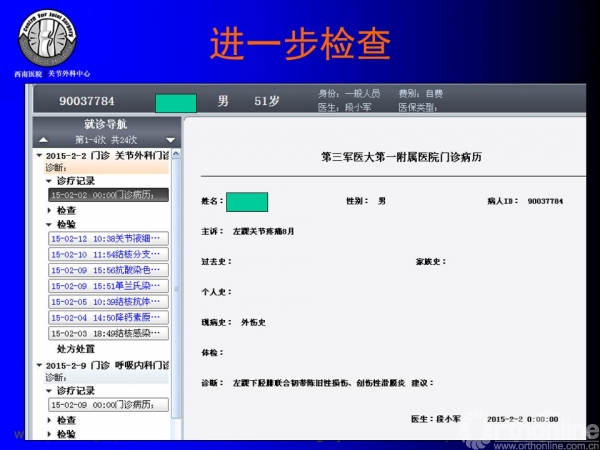The height and width of the screenshot is (450, 600).
Task: Open the 15-02-12 10:38 关节液细 lab result
Action: click(109, 240)
